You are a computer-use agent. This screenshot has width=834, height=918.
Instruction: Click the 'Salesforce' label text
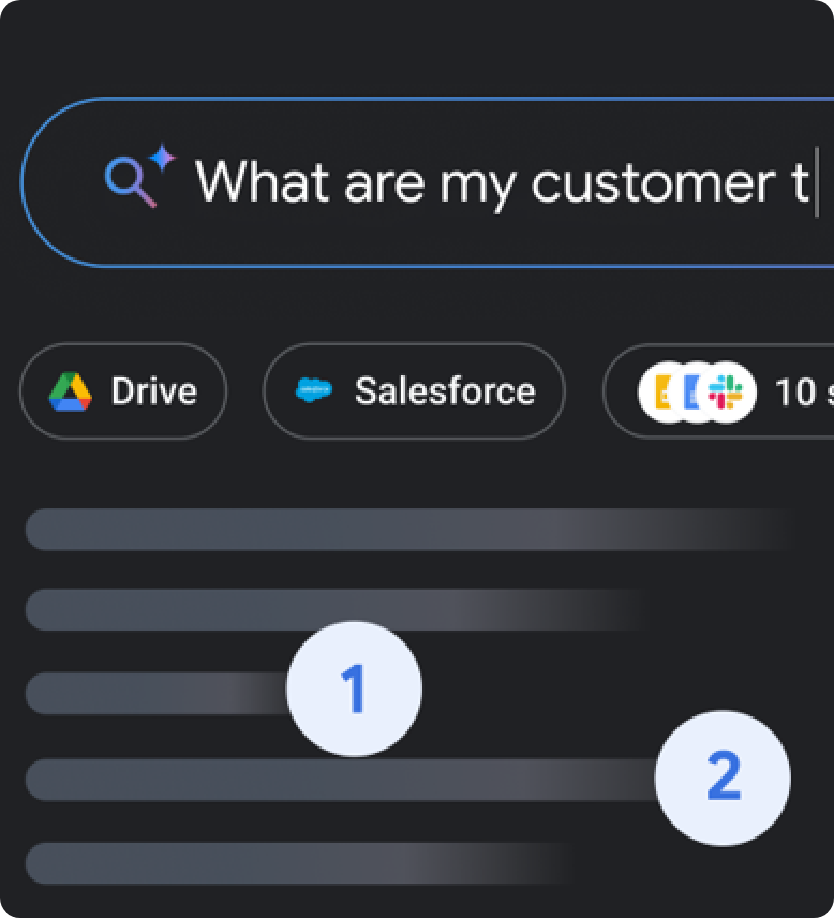(x=445, y=391)
